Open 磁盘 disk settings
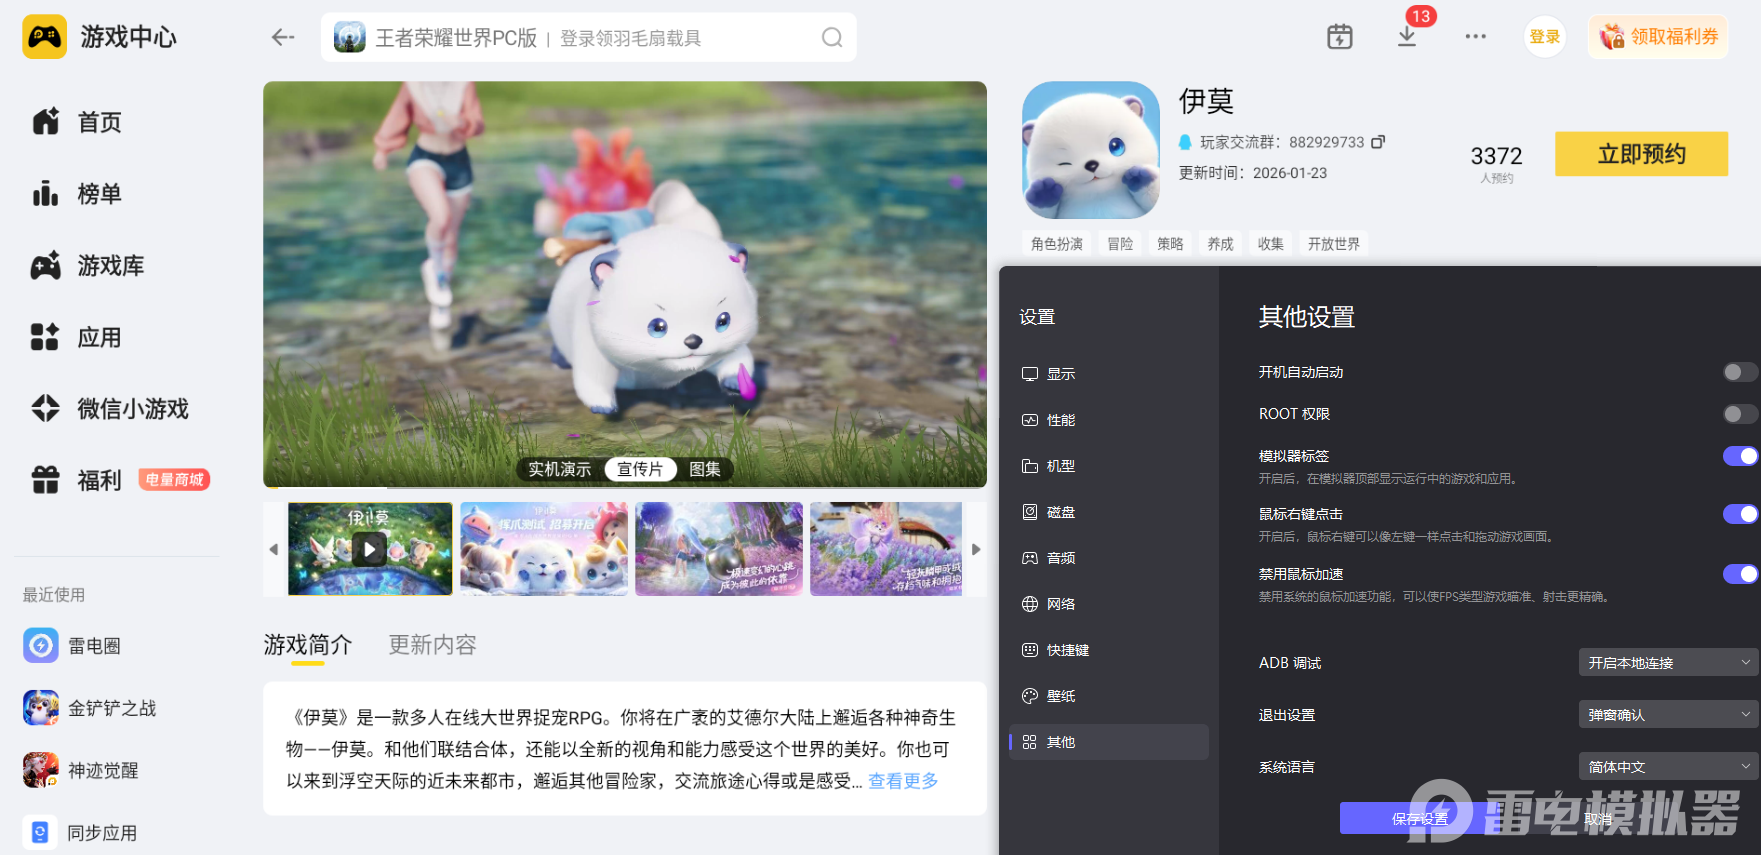 click(x=1109, y=512)
